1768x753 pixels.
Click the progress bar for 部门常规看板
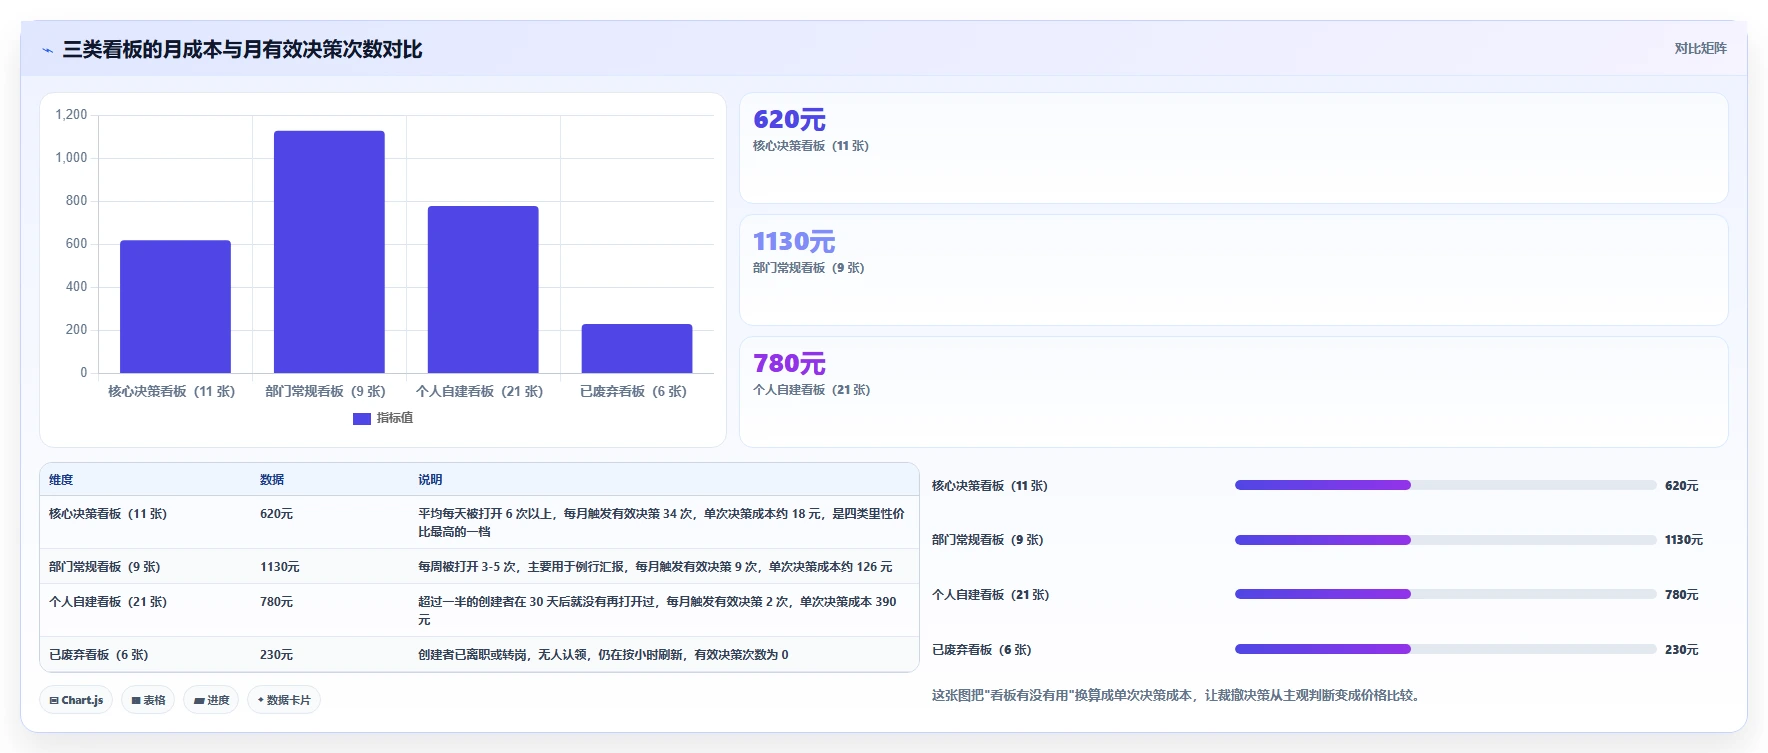click(1445, 540)
